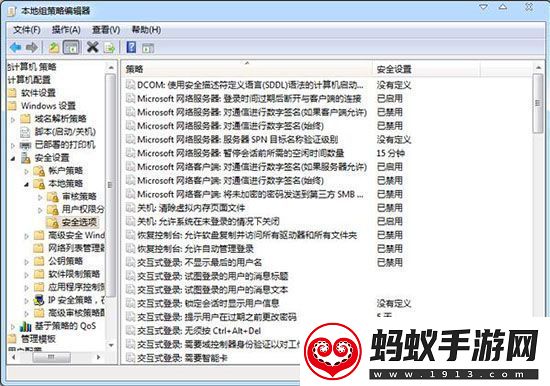Click the show/hide action pane toolbar icon
Viewport: 550px width, 386px height.
[x=148, y=48]
